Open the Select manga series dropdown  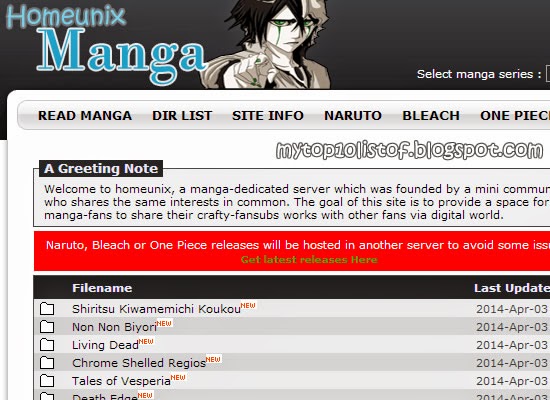(x=548, y=74)
